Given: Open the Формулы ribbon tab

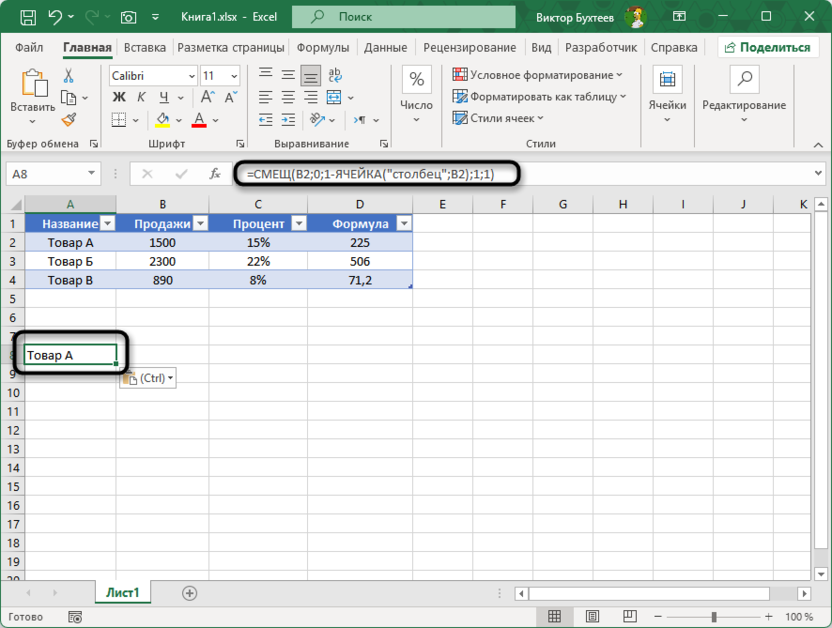Looking at the screenshot, I should pyautogui.click(x=323, y=47).
